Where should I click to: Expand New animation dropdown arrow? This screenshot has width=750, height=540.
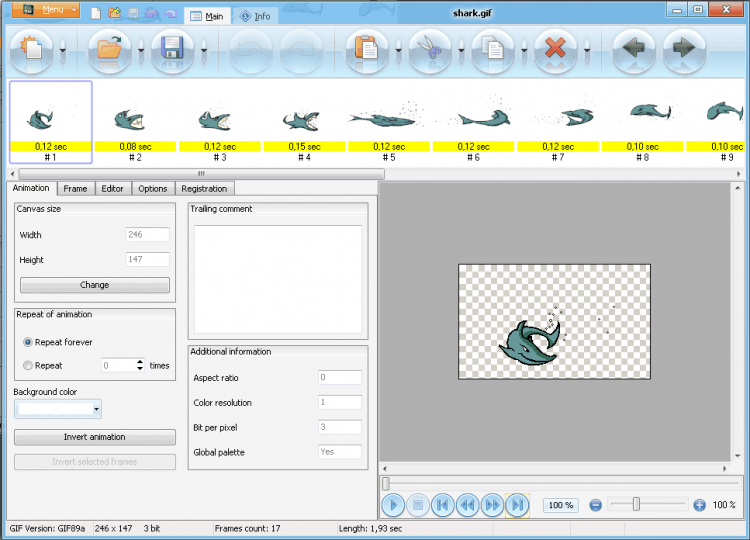(x=63, y=50)
